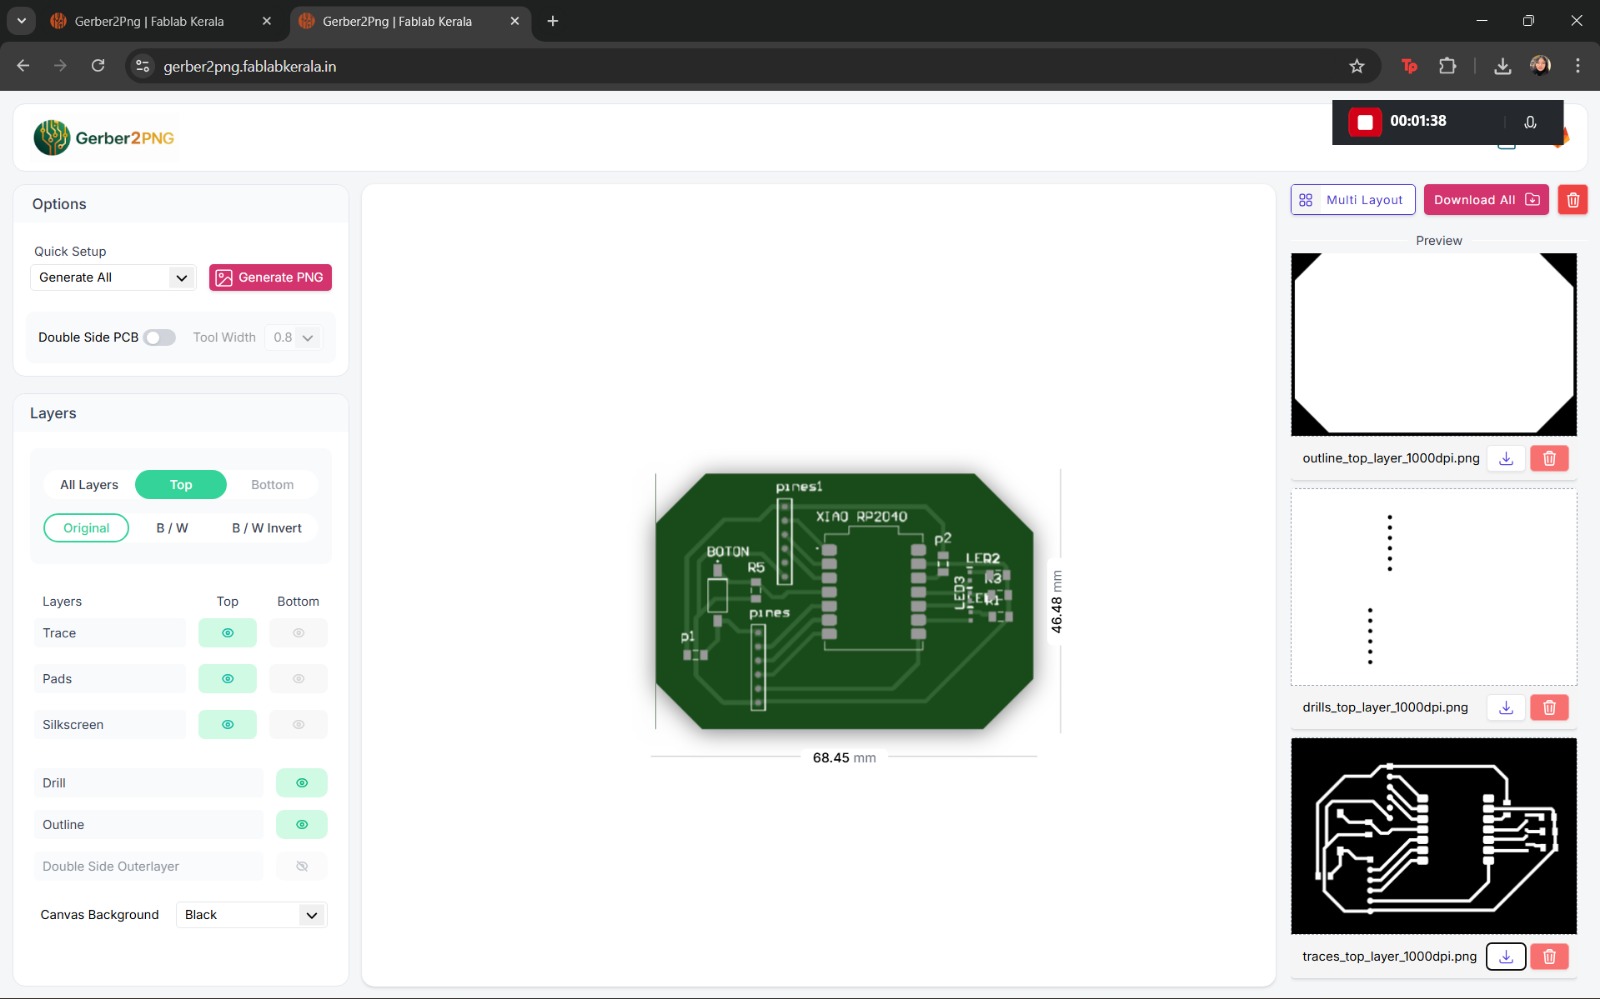Toggle the recording microphone icon
The width and height of the screenshot is (1600, 999).
[x=1530, y=122]
